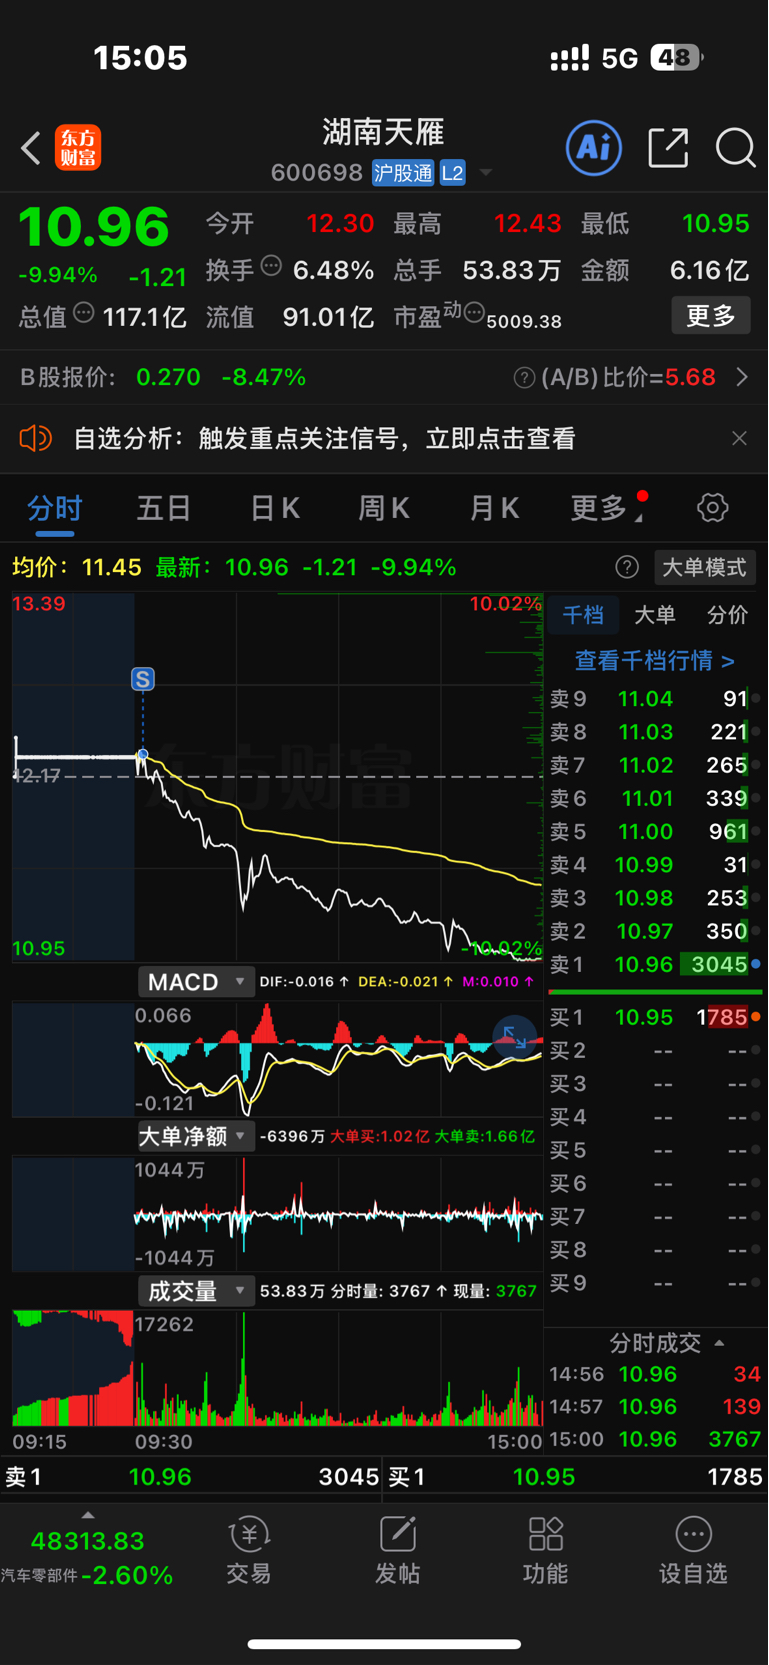Open the 沪股通 badge
The width and height of the screenshot is (769, 1665).
pos(404,173)
